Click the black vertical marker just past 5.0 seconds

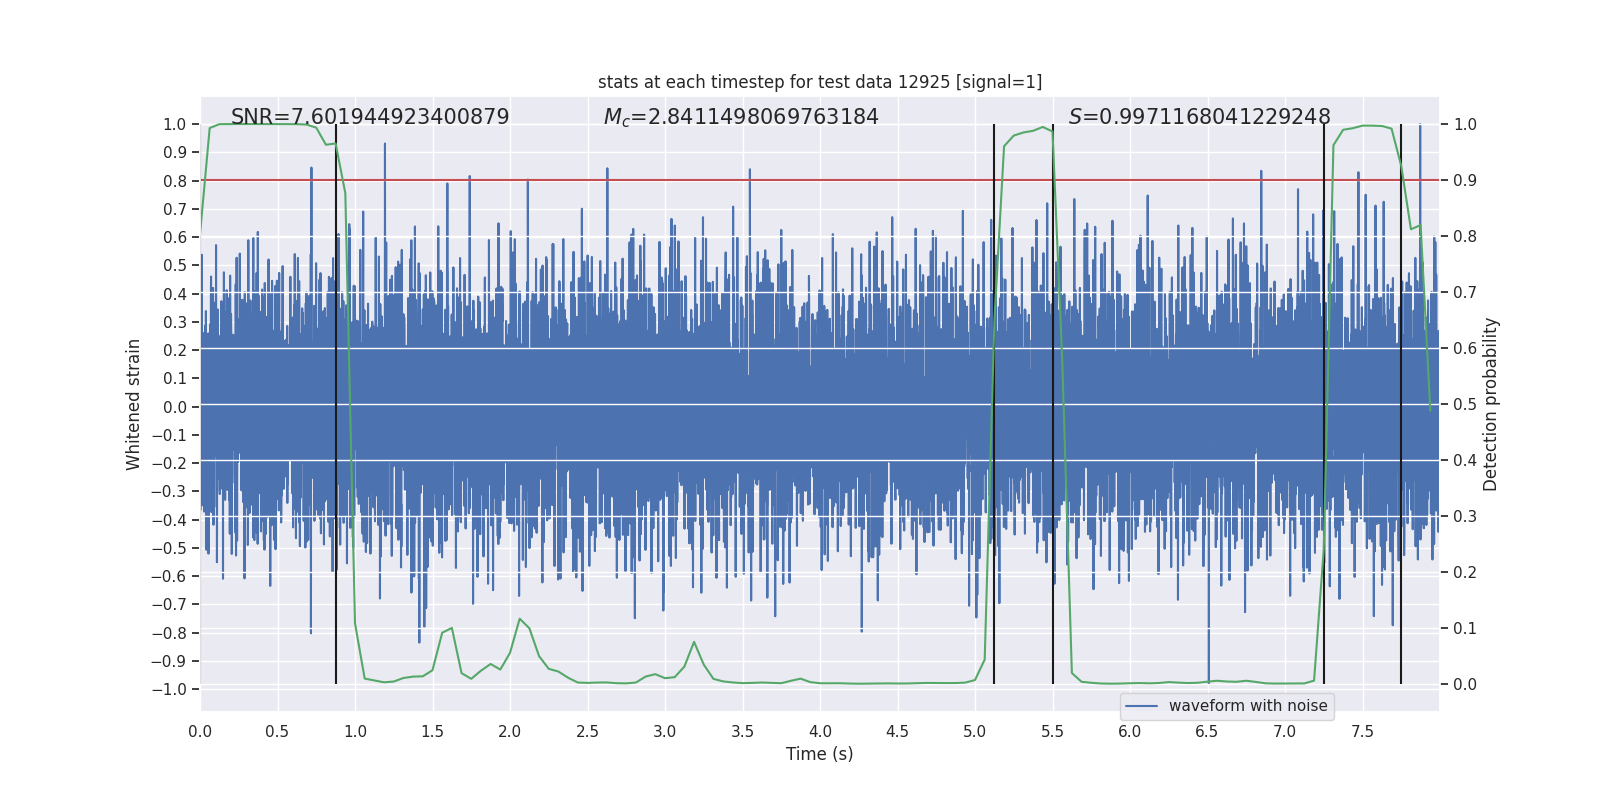tap(994, 404)
